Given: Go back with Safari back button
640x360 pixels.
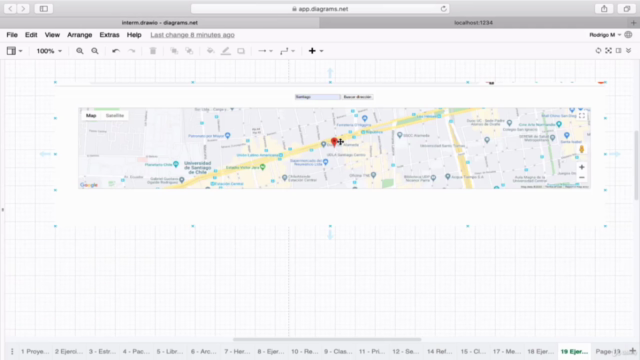Looking at the screenshot, I should [10, 9].
